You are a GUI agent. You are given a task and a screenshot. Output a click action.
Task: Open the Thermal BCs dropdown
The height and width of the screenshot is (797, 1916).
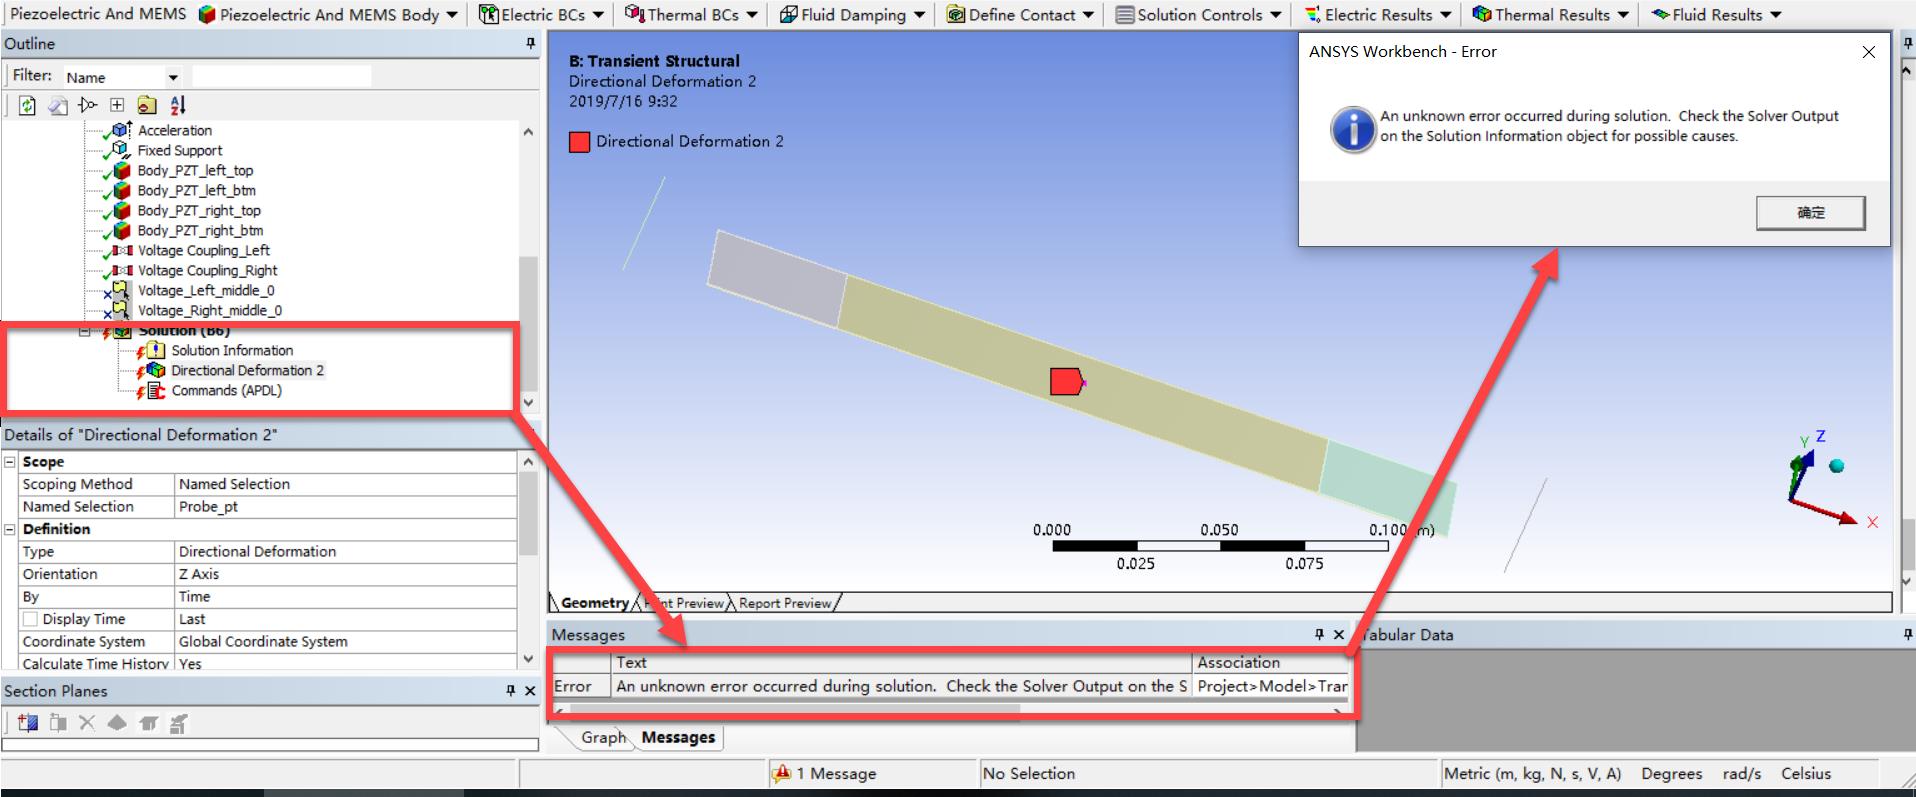pyautogui.click(x=752, y=15)
